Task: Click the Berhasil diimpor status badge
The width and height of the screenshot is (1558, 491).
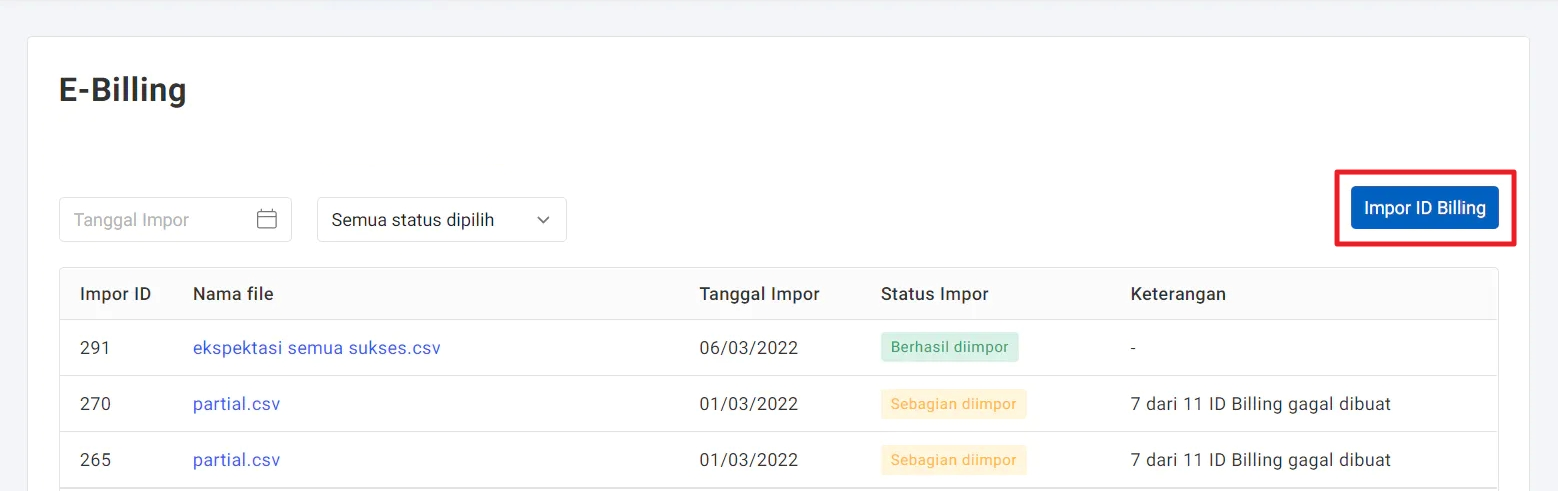Action: [949, 347]
